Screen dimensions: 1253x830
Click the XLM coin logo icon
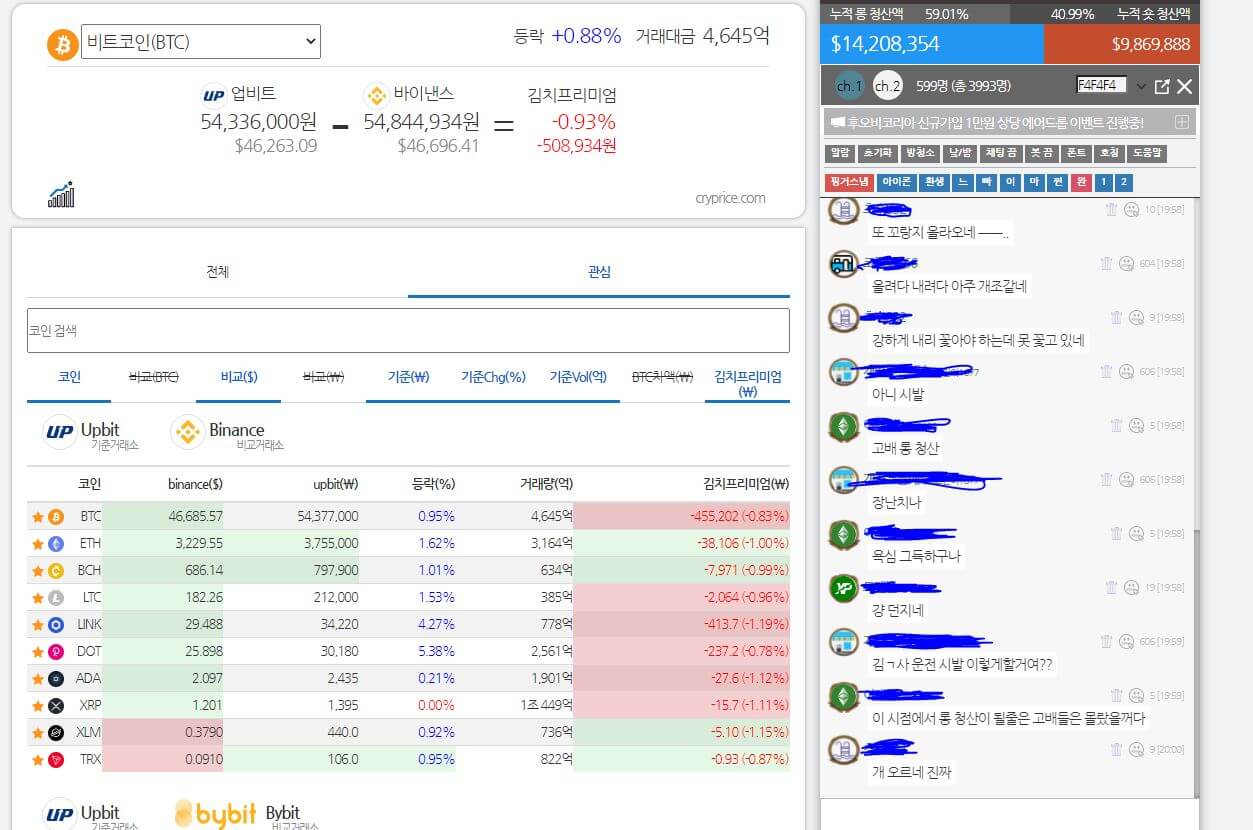(x=56, y=733)
